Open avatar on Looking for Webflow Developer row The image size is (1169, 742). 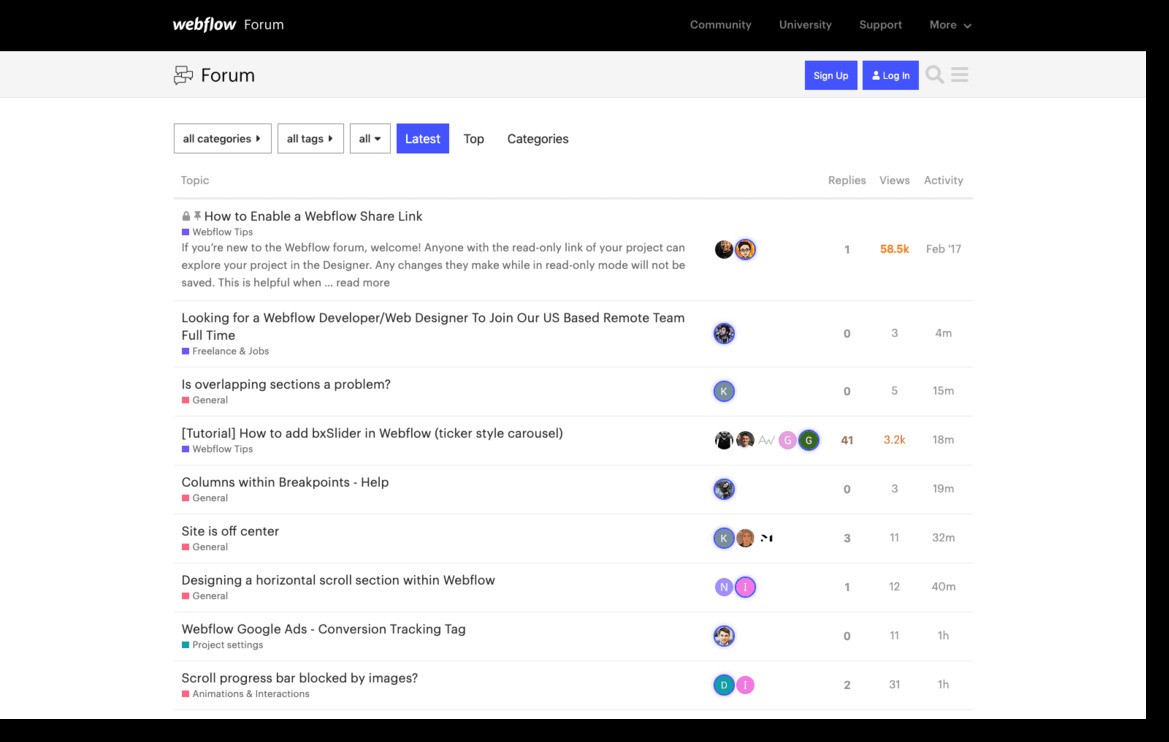[724, 333]
